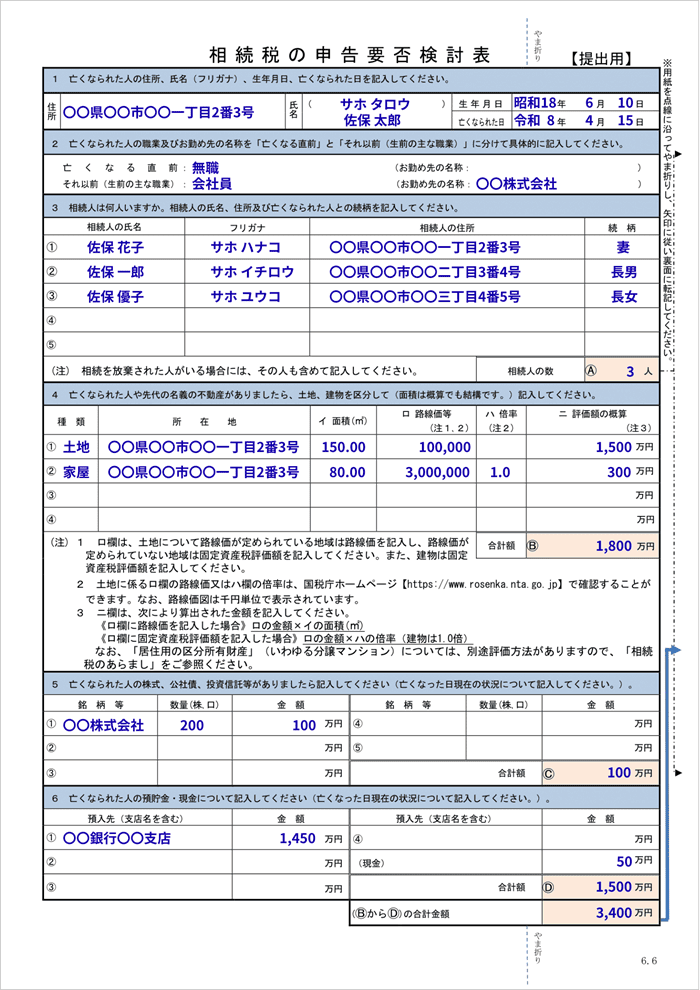700x990 pixels.
Task: Click the 100 万円 amount in stock row ①
Action: 317,725
